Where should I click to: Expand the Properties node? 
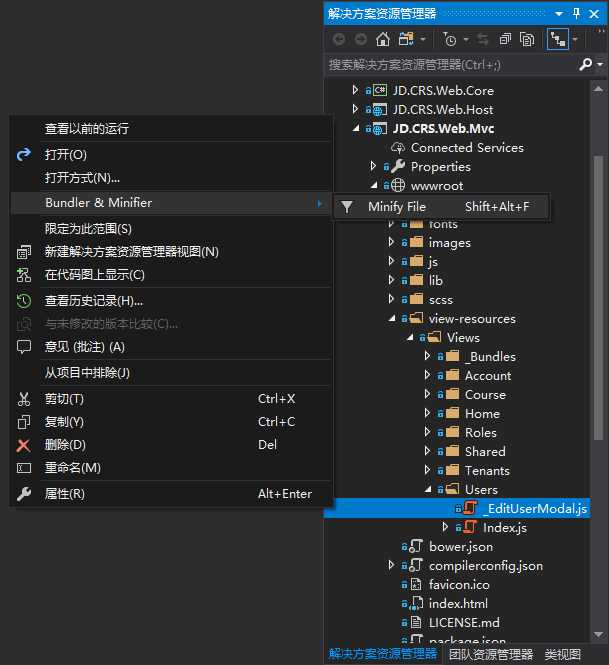(373, 166)
